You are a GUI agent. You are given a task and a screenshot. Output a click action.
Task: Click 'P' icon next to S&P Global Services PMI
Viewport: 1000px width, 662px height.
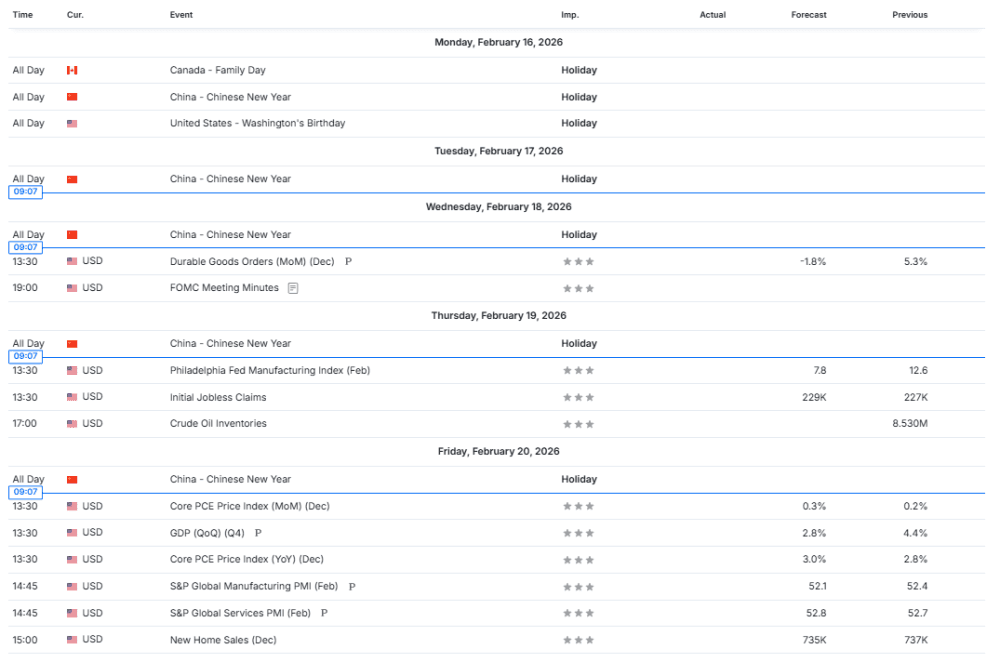tap(324, 613)
